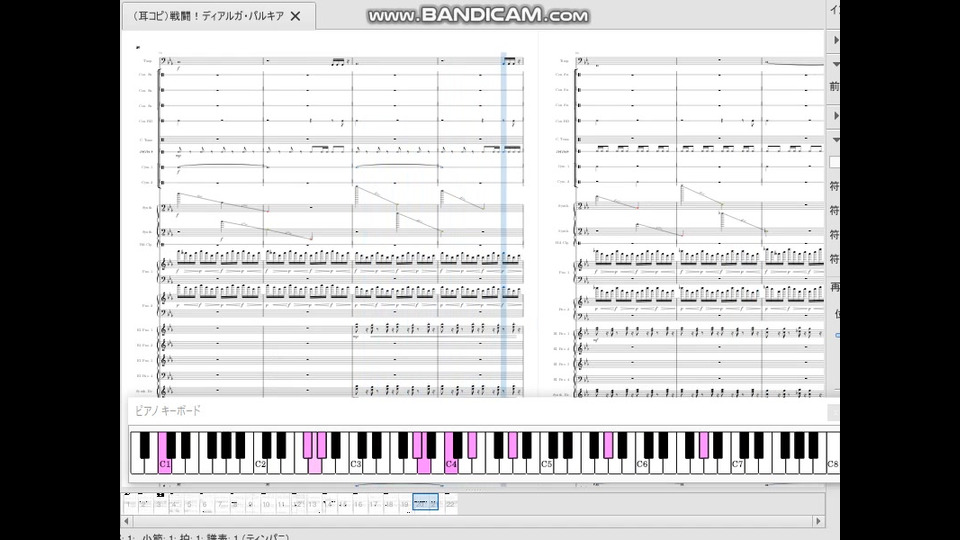This screenshot has width=960, height=540.
Task: Play the C7 piano key
Action: (x=737, y=465)
